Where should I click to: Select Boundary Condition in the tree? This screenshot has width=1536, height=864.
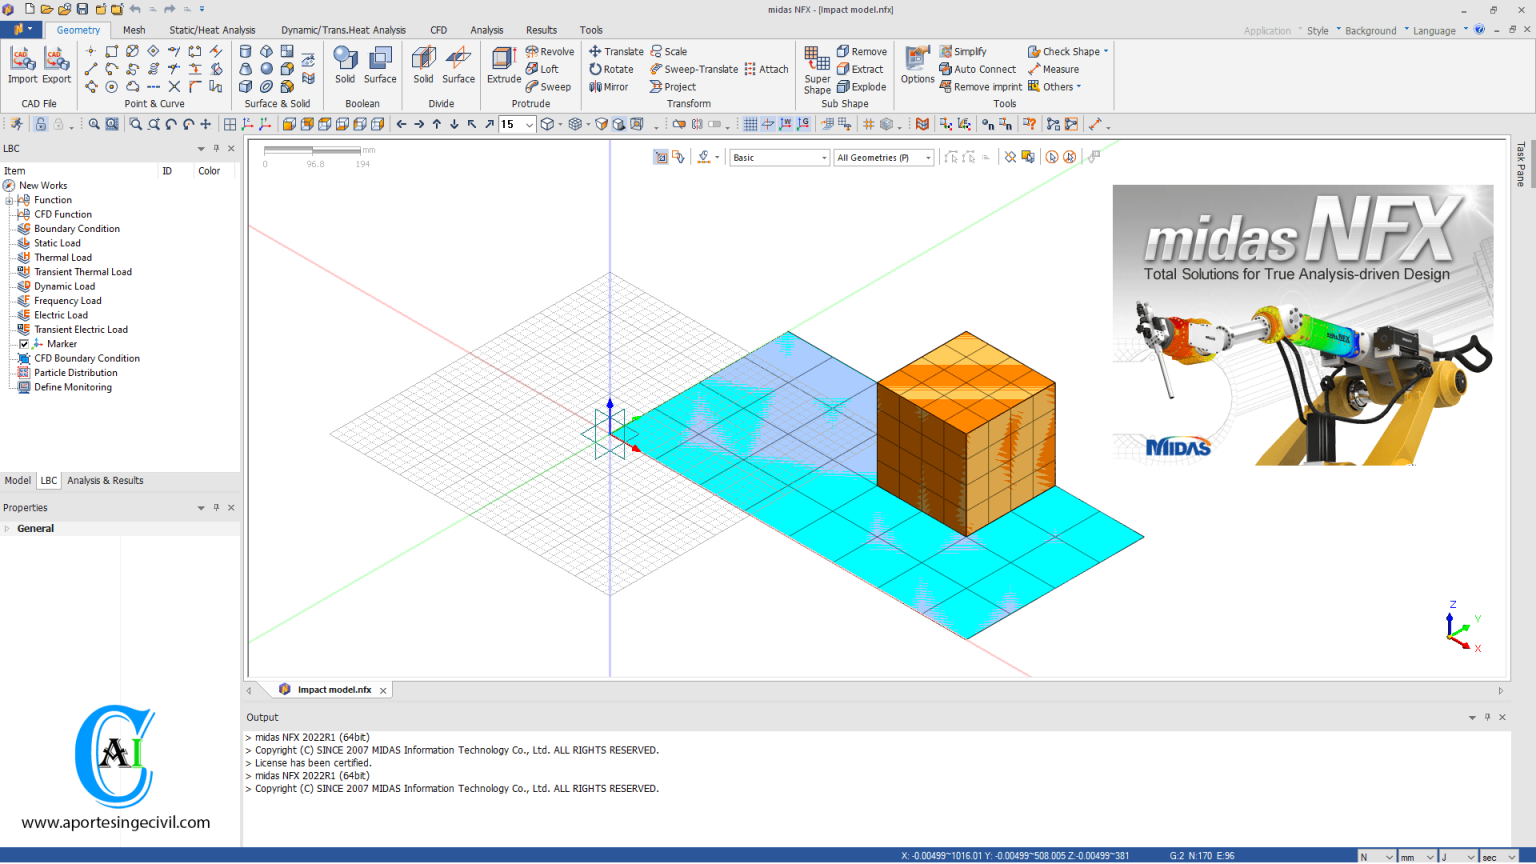pyautogui.click(x=77, y=229)
